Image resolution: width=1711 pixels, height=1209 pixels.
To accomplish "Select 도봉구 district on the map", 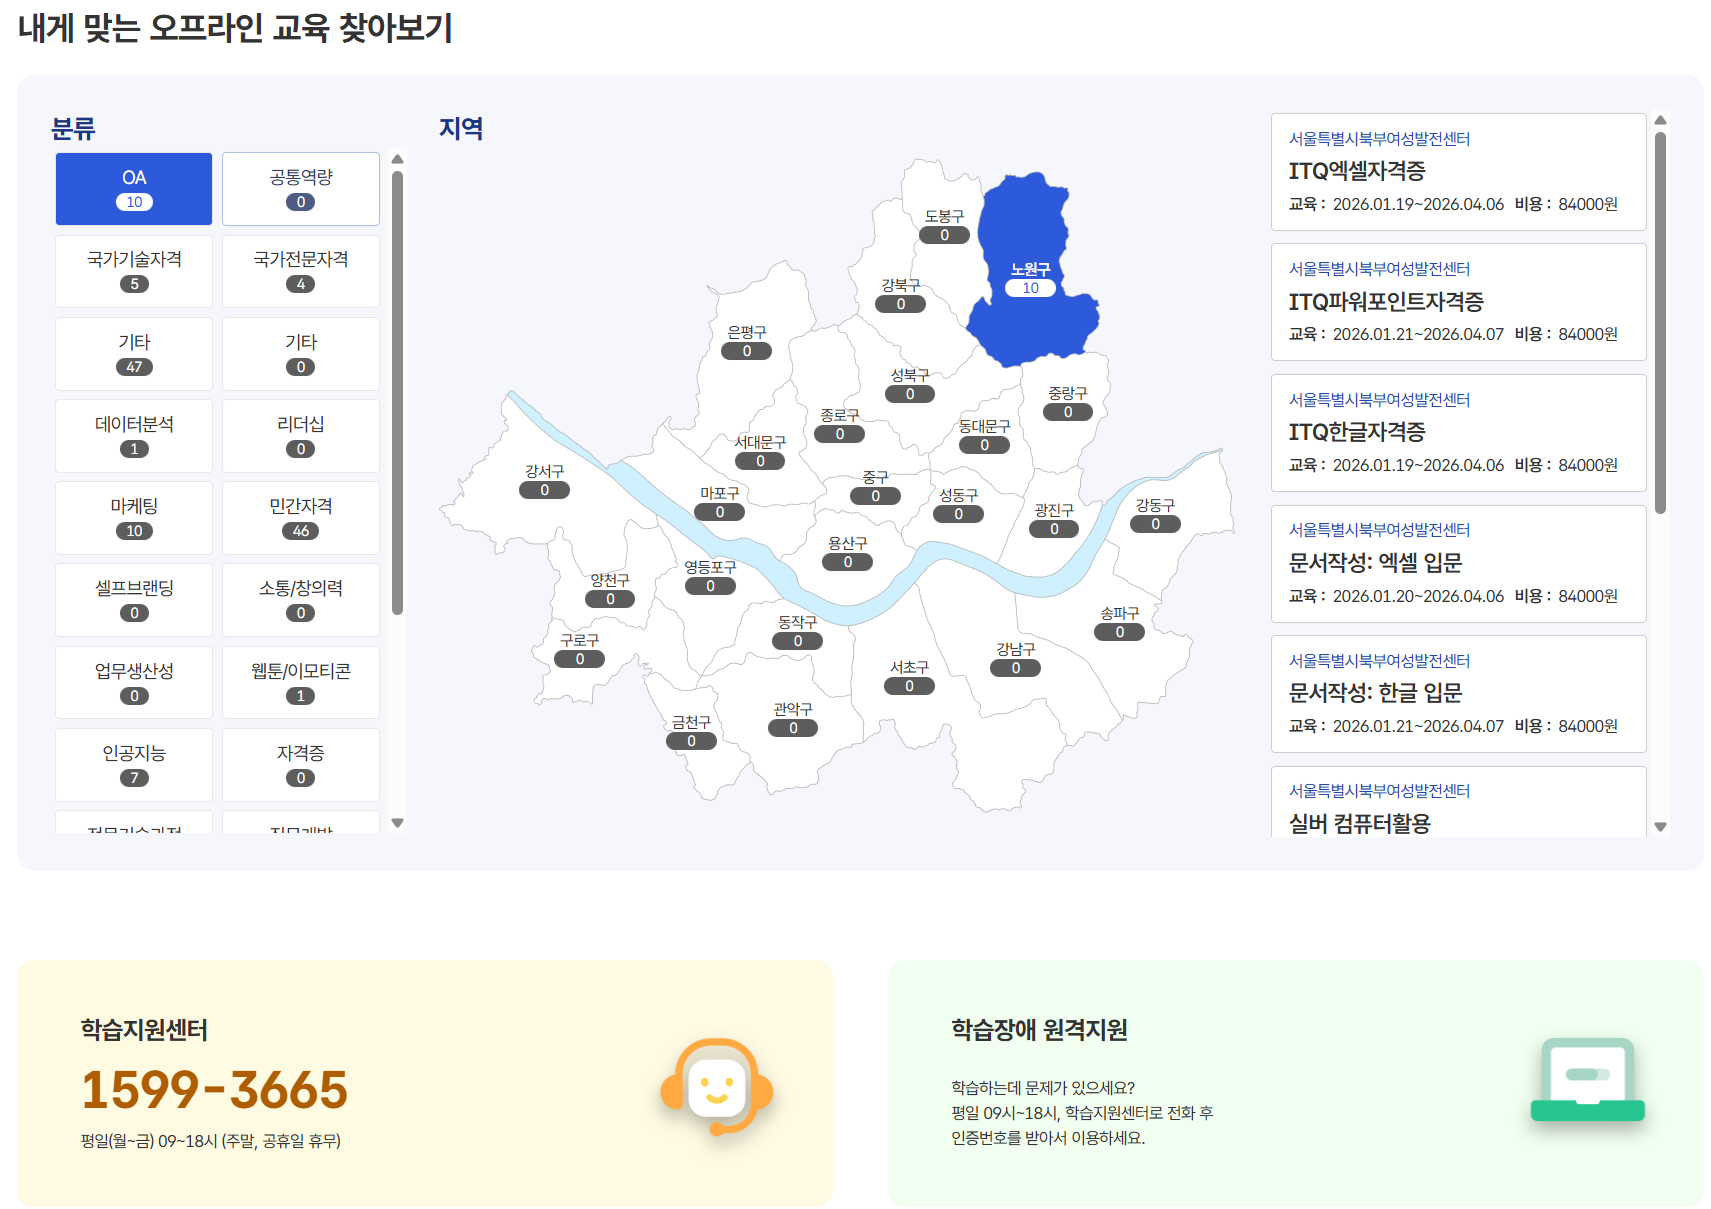I will (944, 226).
